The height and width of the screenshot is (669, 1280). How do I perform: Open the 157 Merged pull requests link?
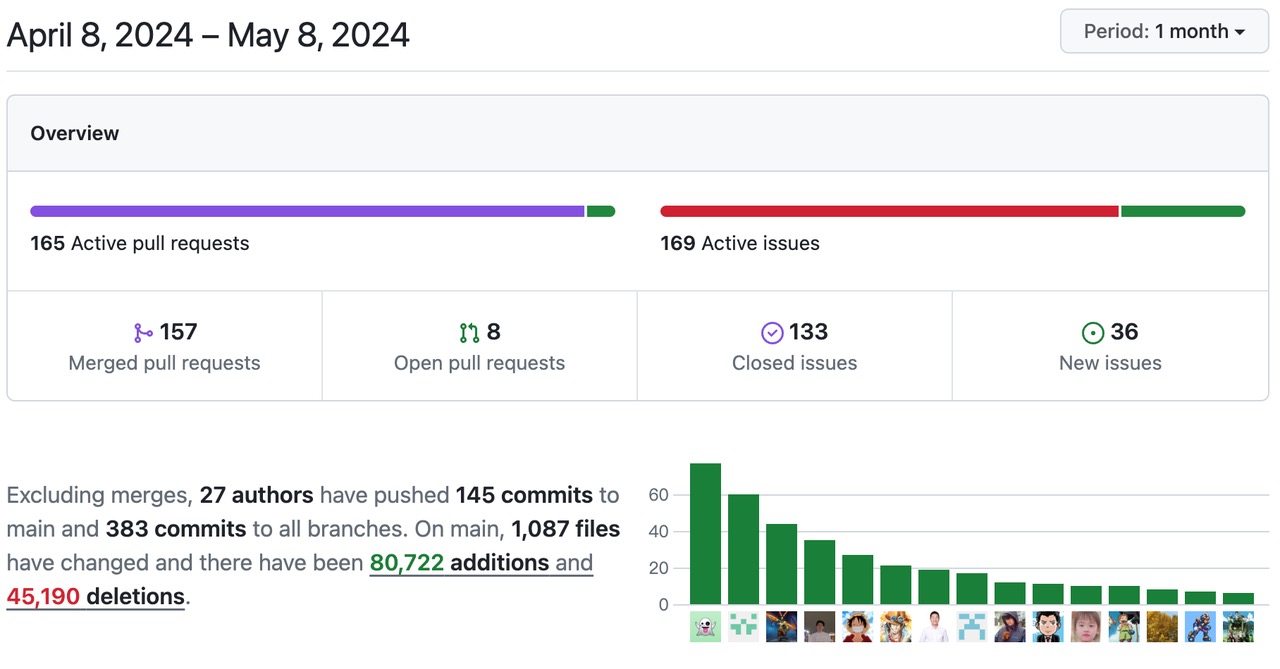coord(164,346)
